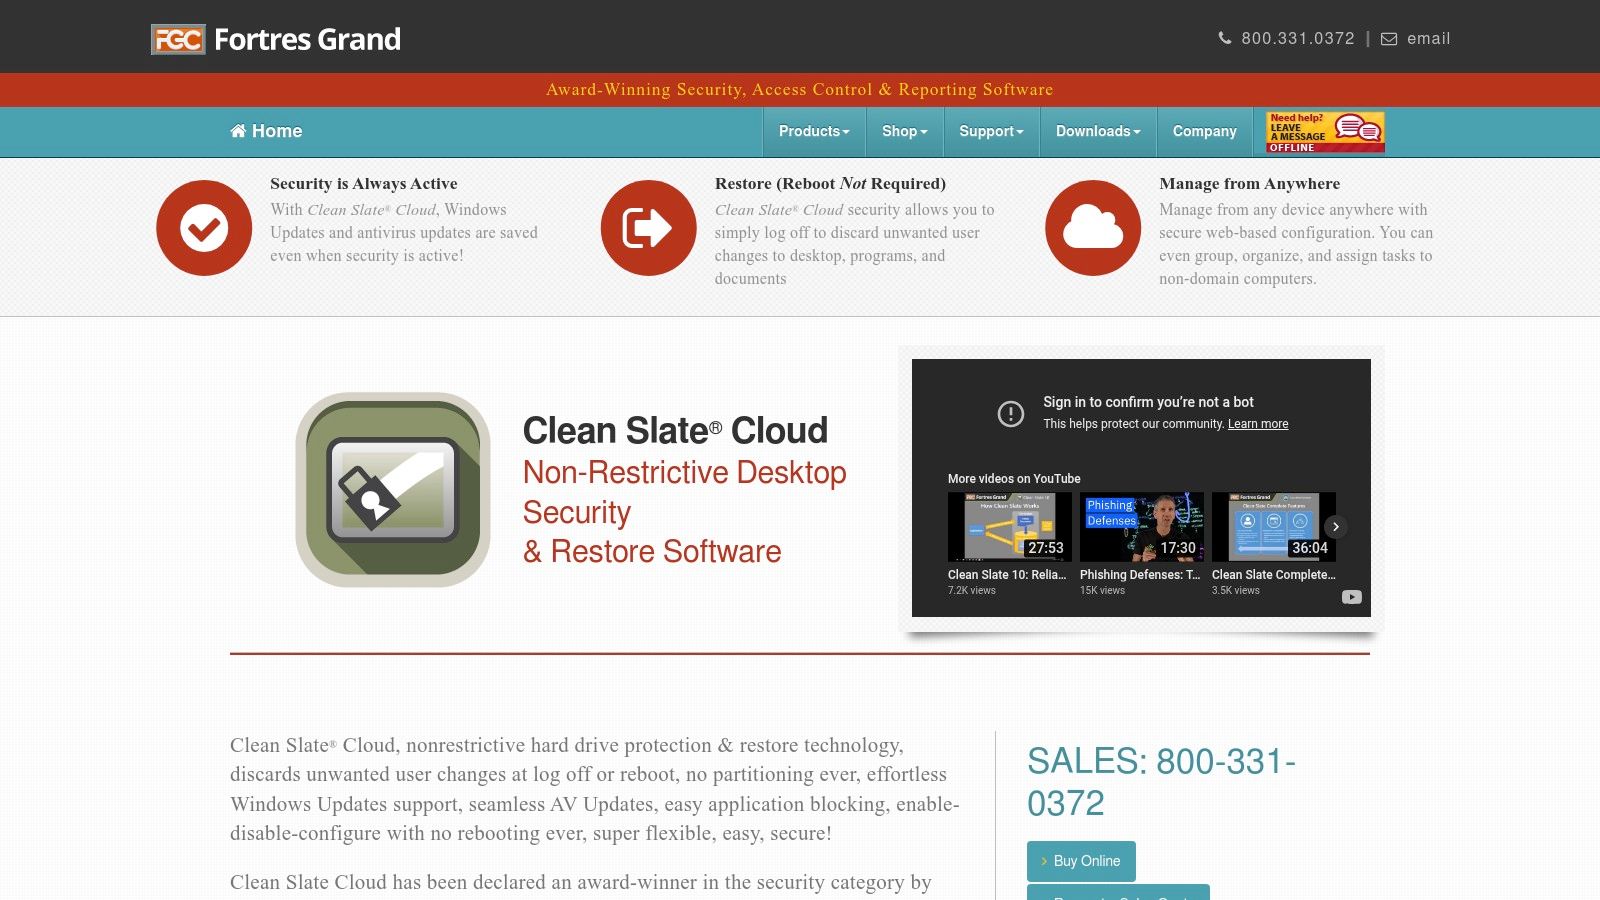Expand the Support dropdown menu
This screenshot has height=900, width=1600.
pos(991,131)
